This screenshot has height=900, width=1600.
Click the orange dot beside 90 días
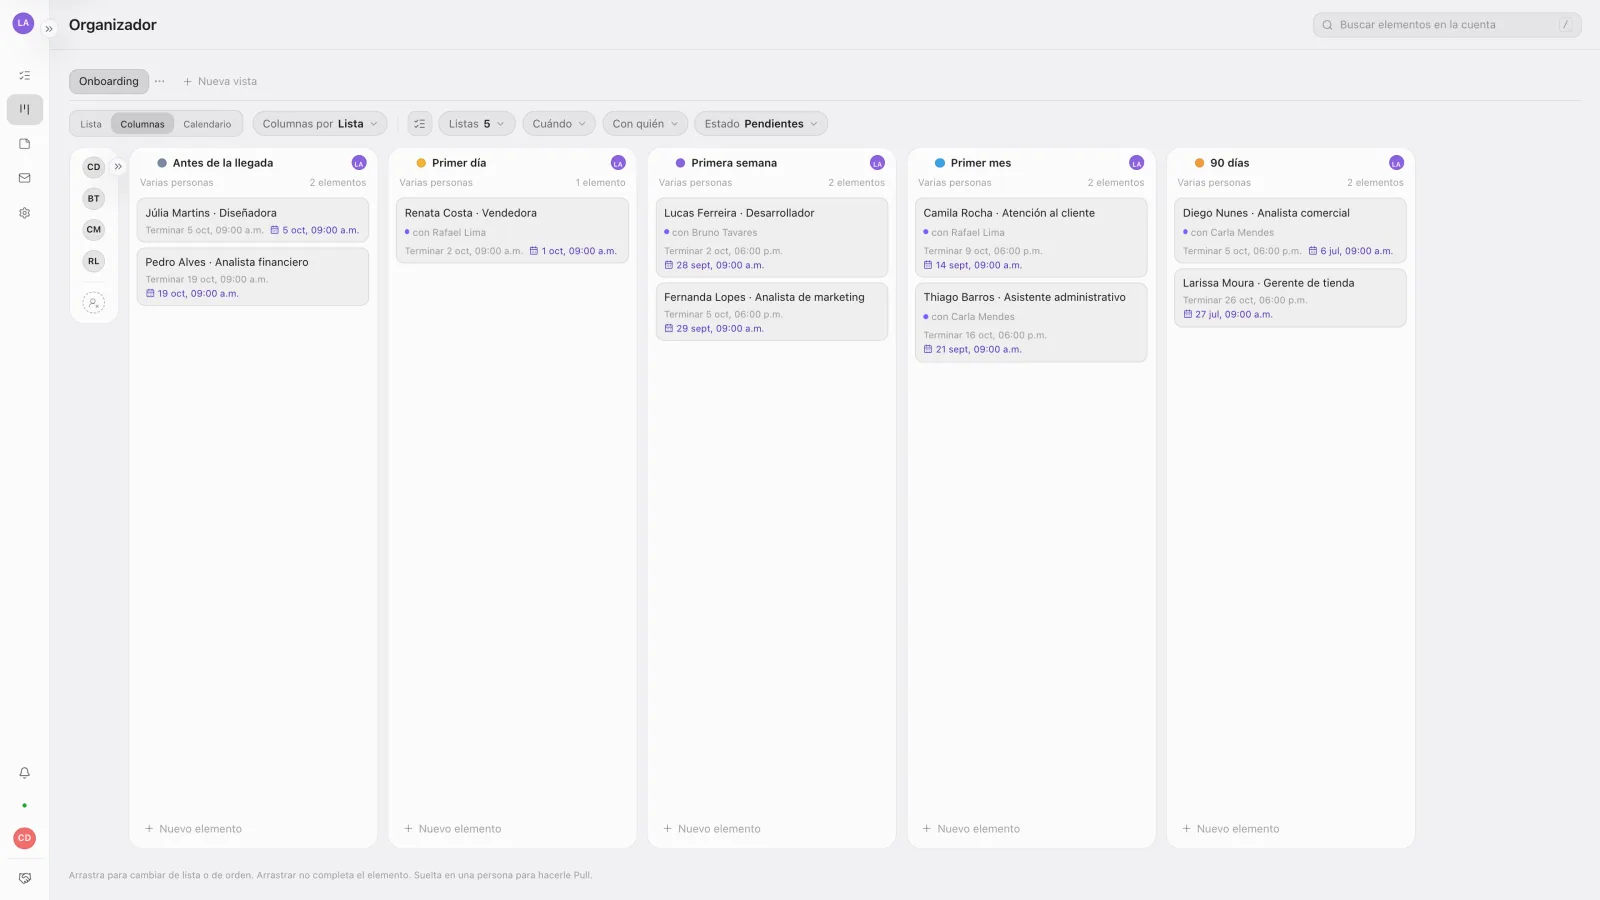(1199, 163)
